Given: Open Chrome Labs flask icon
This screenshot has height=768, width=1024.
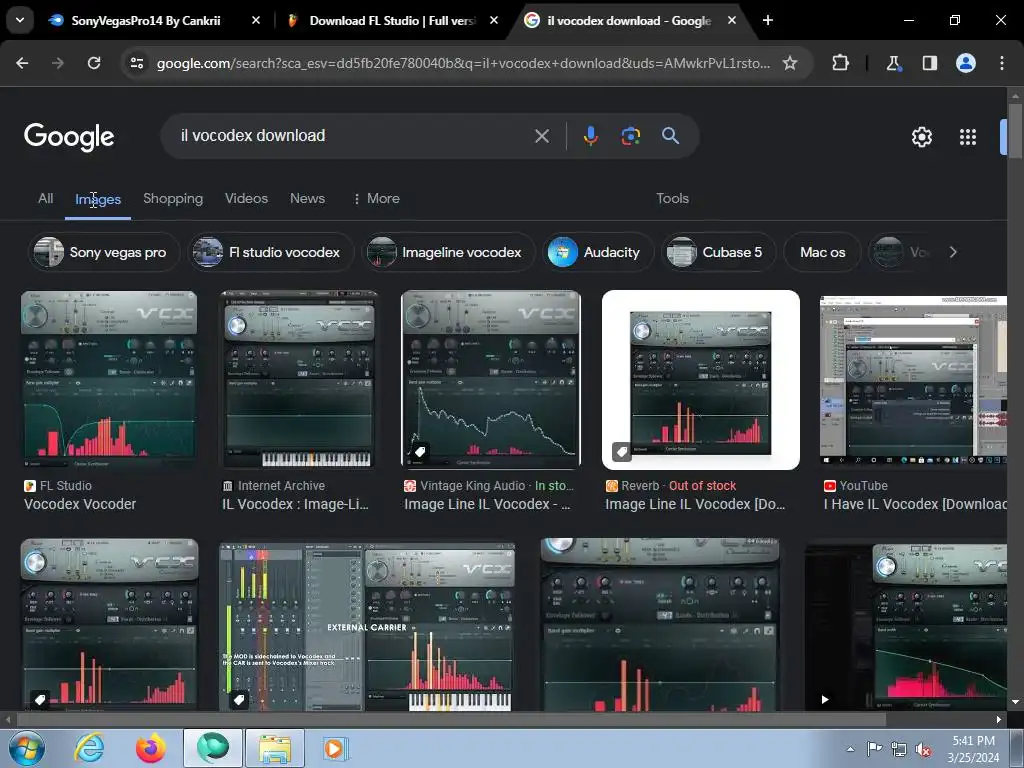Looking at the screenshot, I should coord(893,63).
